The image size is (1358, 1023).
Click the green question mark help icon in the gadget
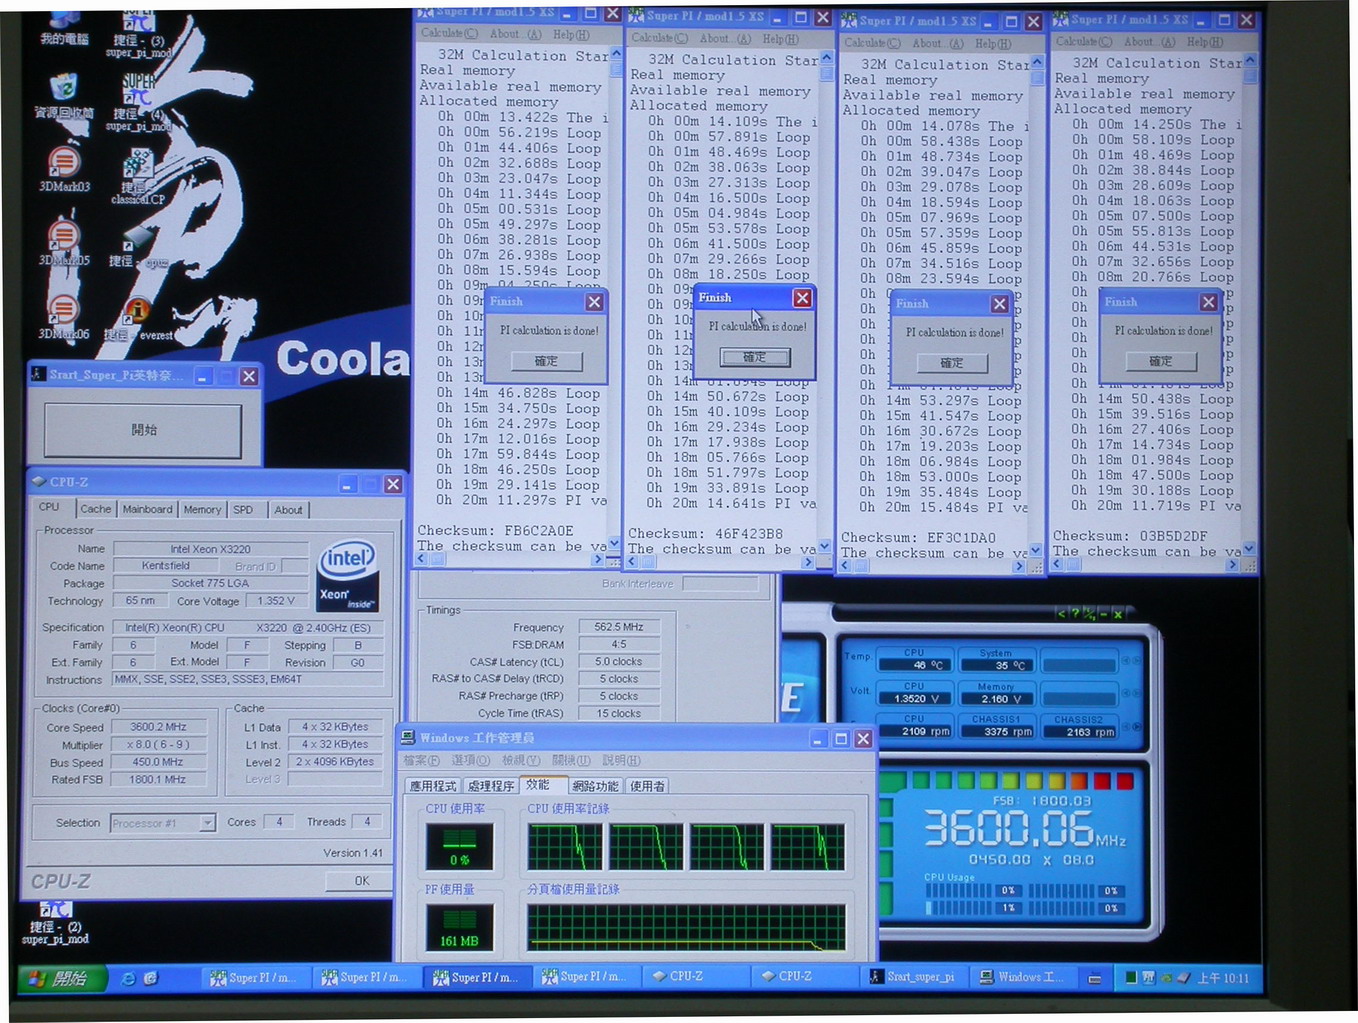(1075, 614)
